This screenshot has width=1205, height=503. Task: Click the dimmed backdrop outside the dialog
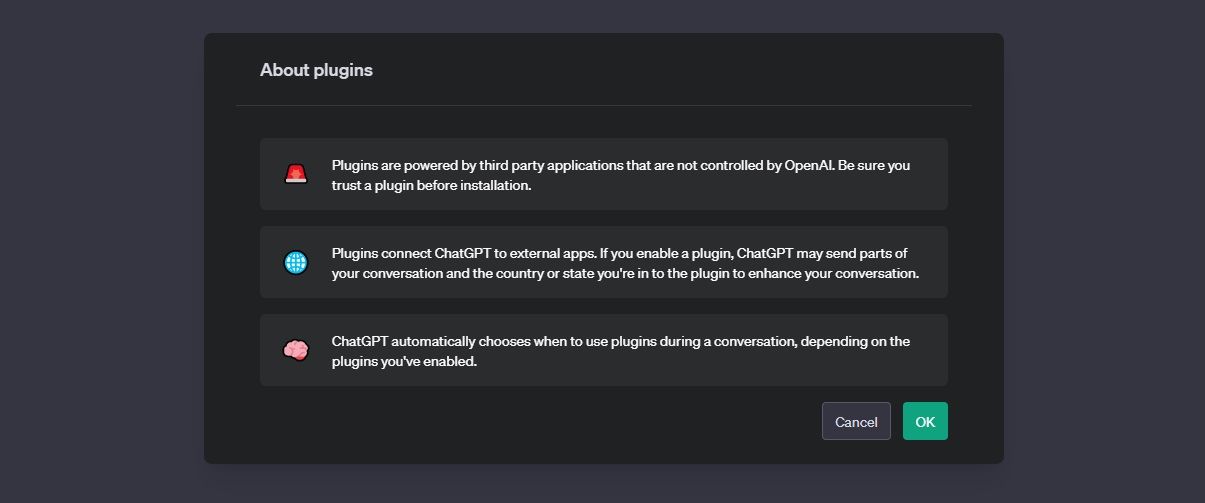100,250
